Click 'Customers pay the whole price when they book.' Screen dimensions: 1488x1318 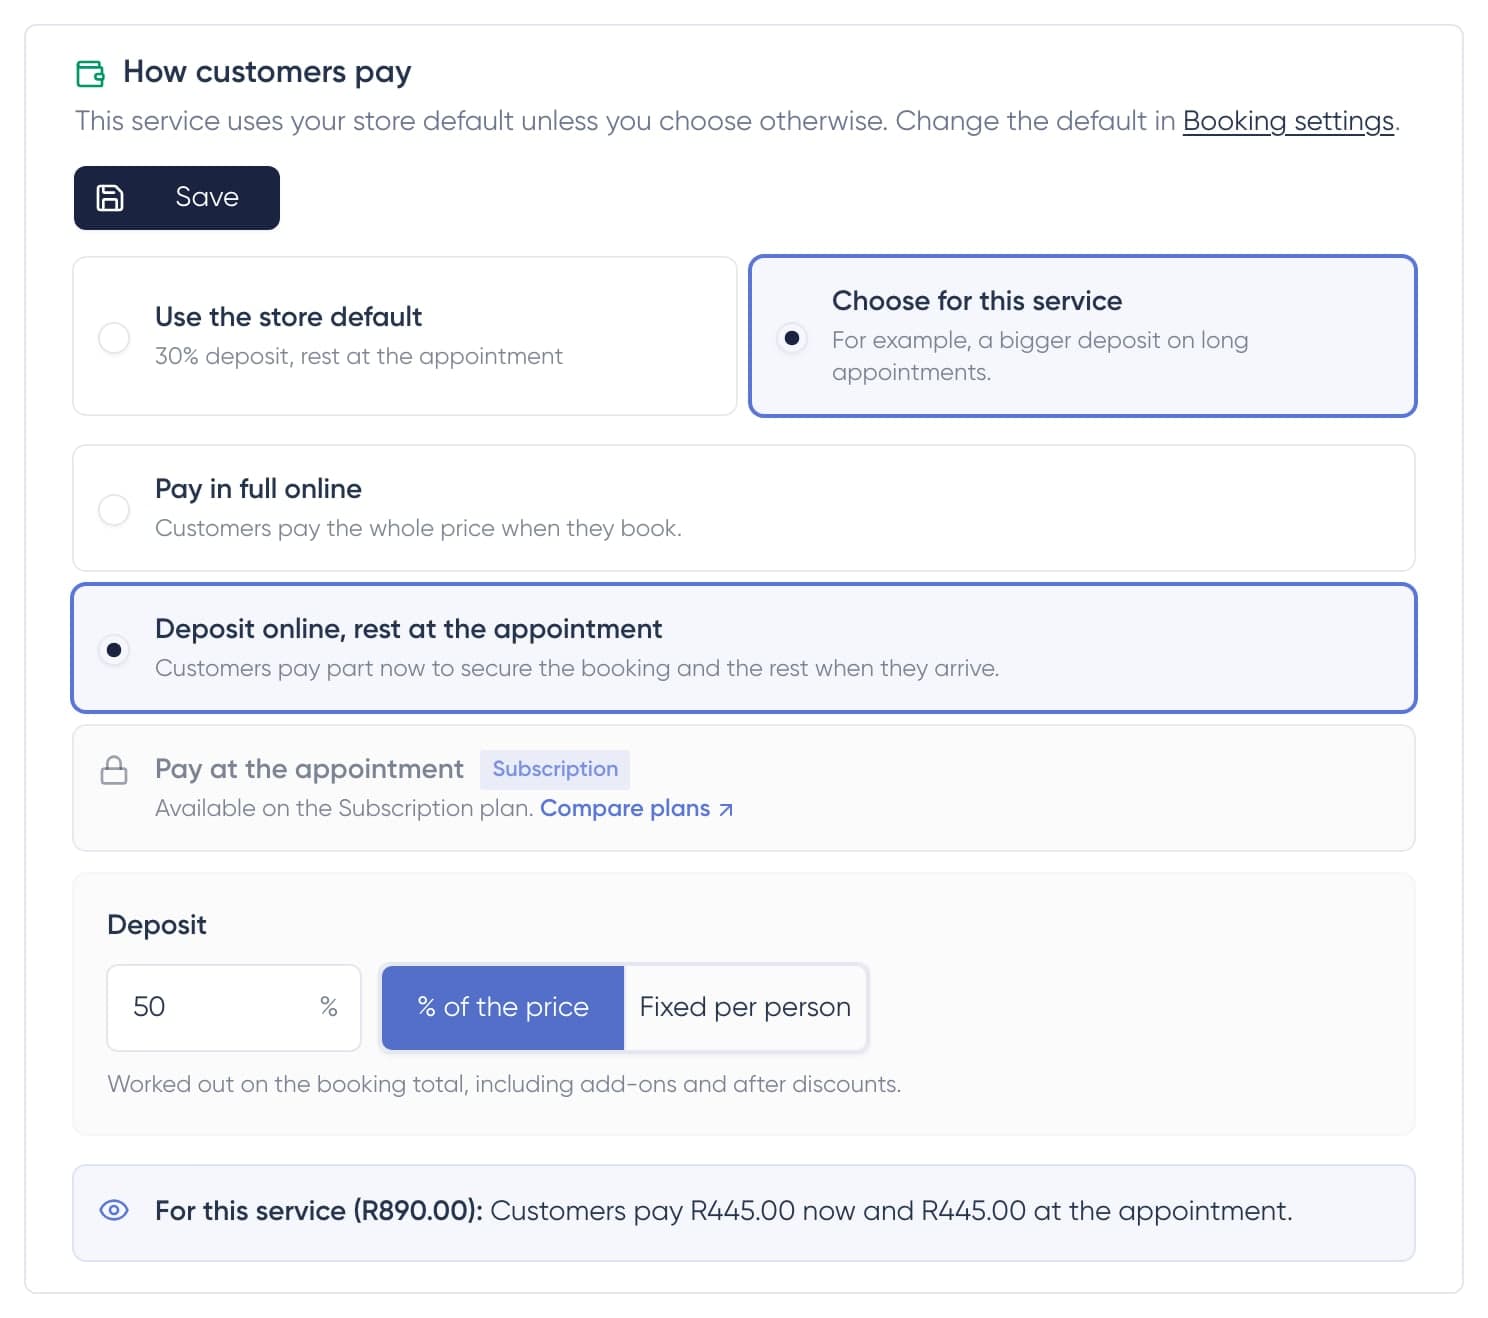point(418,528)
